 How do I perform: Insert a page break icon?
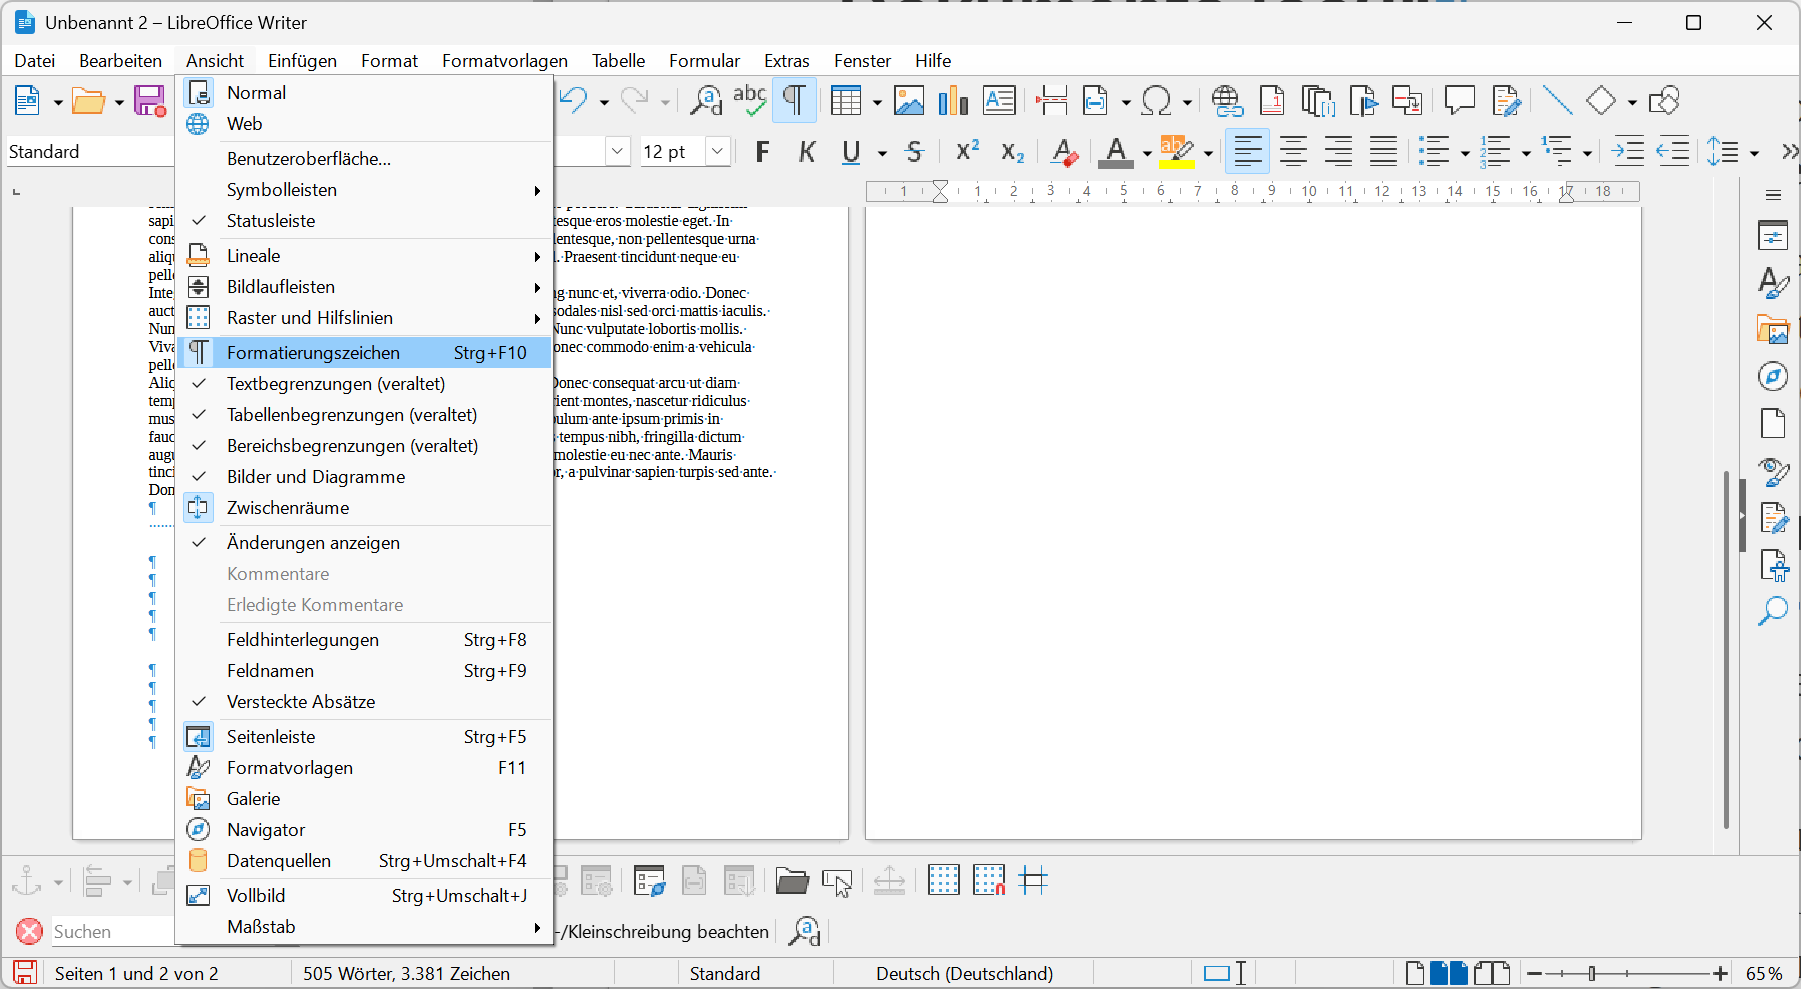point(1051,101)
